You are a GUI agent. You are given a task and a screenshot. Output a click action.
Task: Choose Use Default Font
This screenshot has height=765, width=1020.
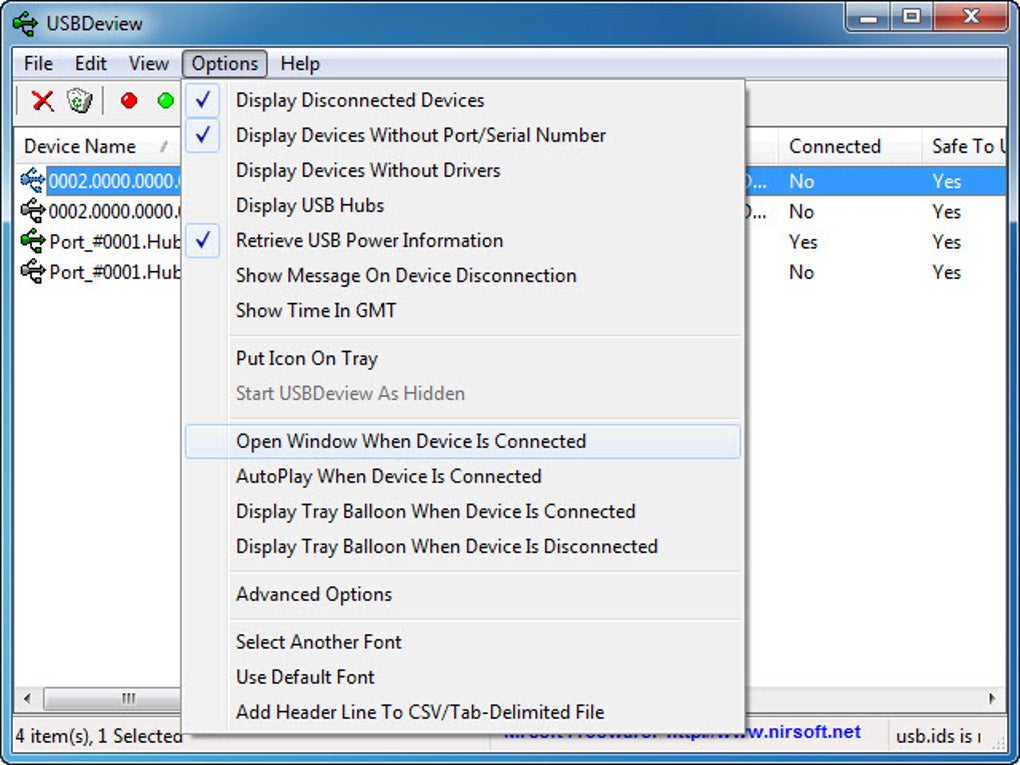pos(463,678)
